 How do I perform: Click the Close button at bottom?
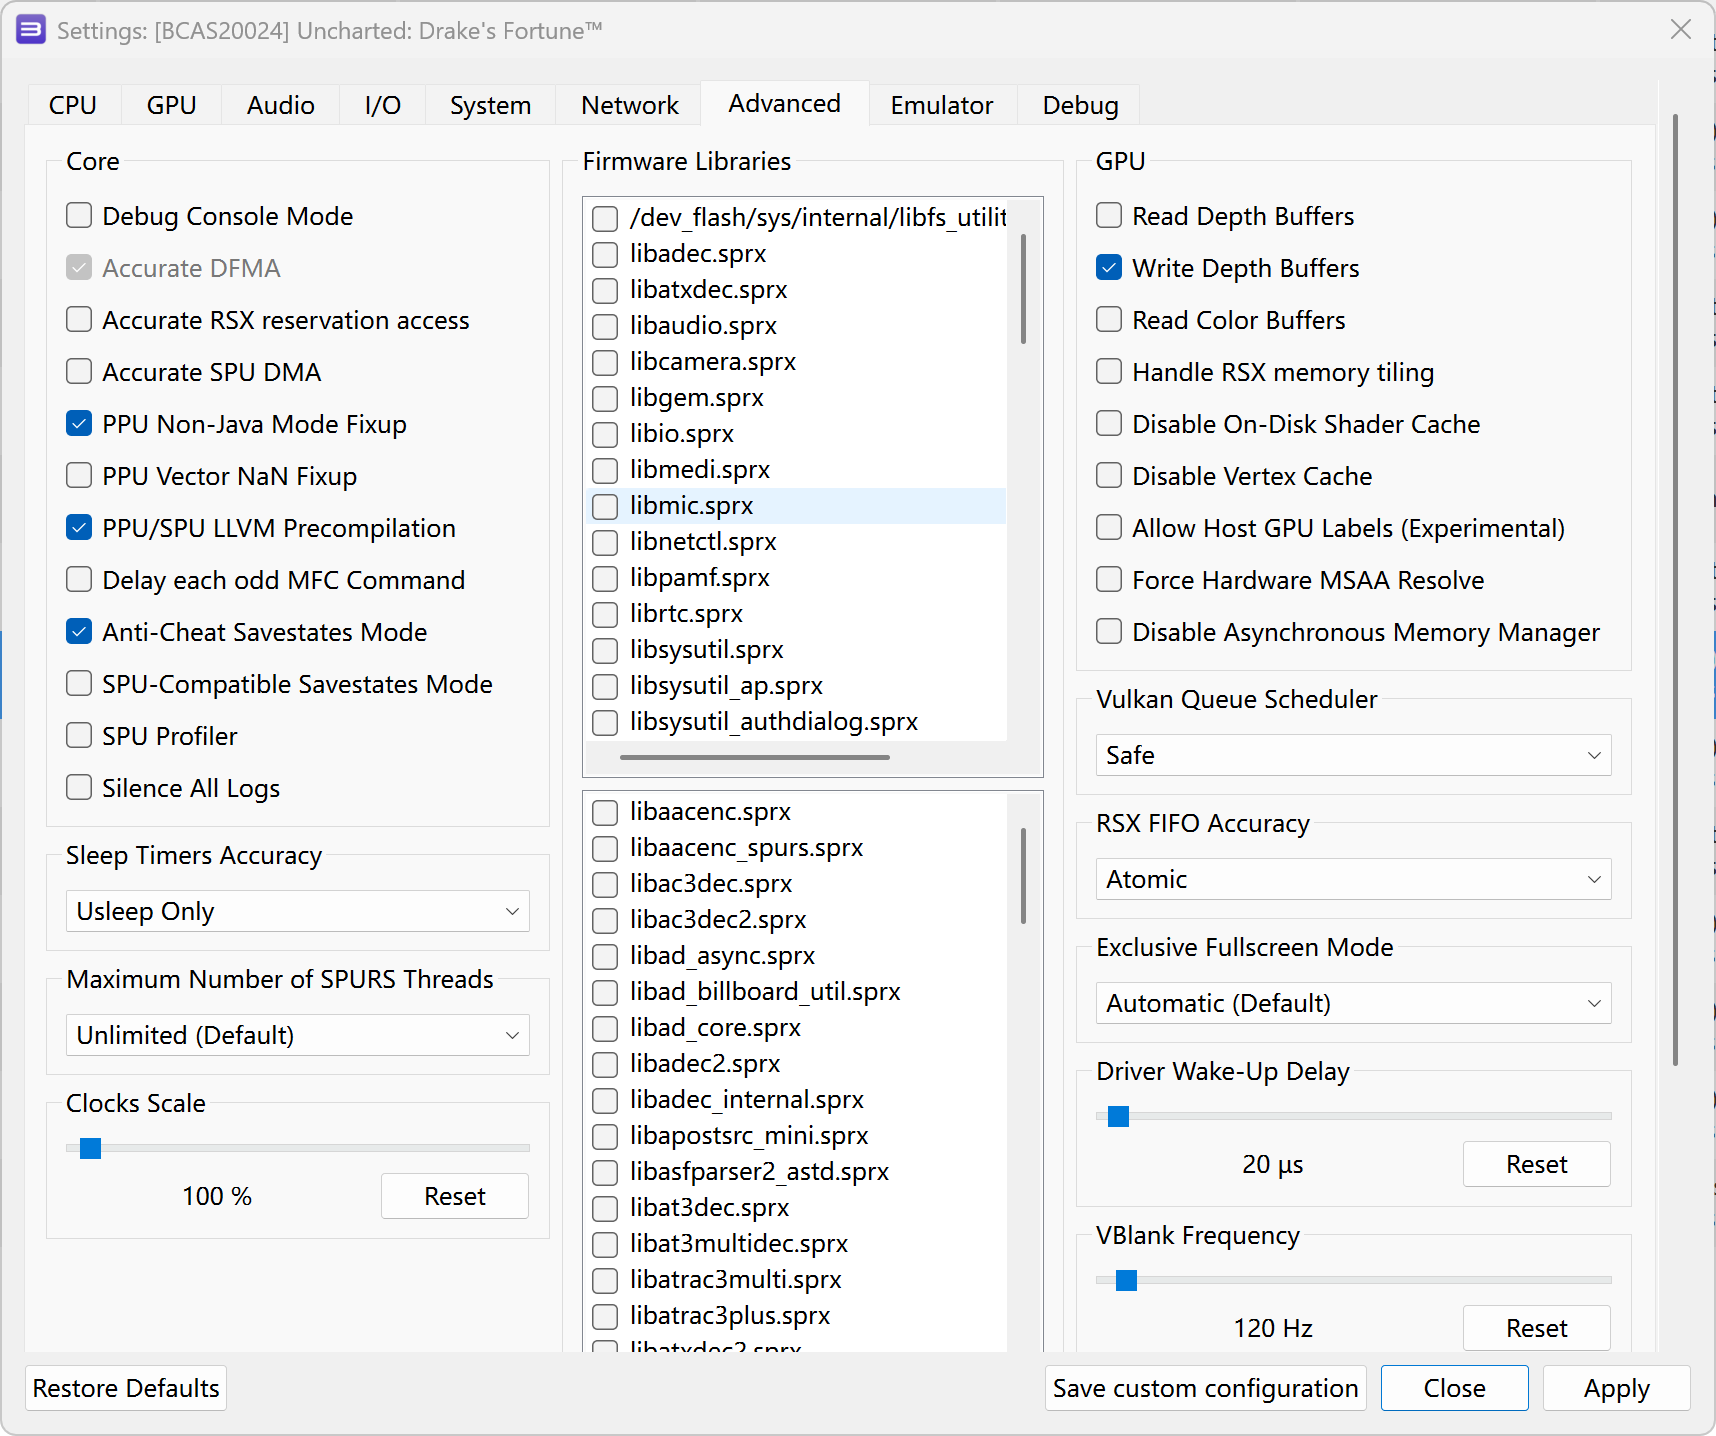pos(1455,1388)
